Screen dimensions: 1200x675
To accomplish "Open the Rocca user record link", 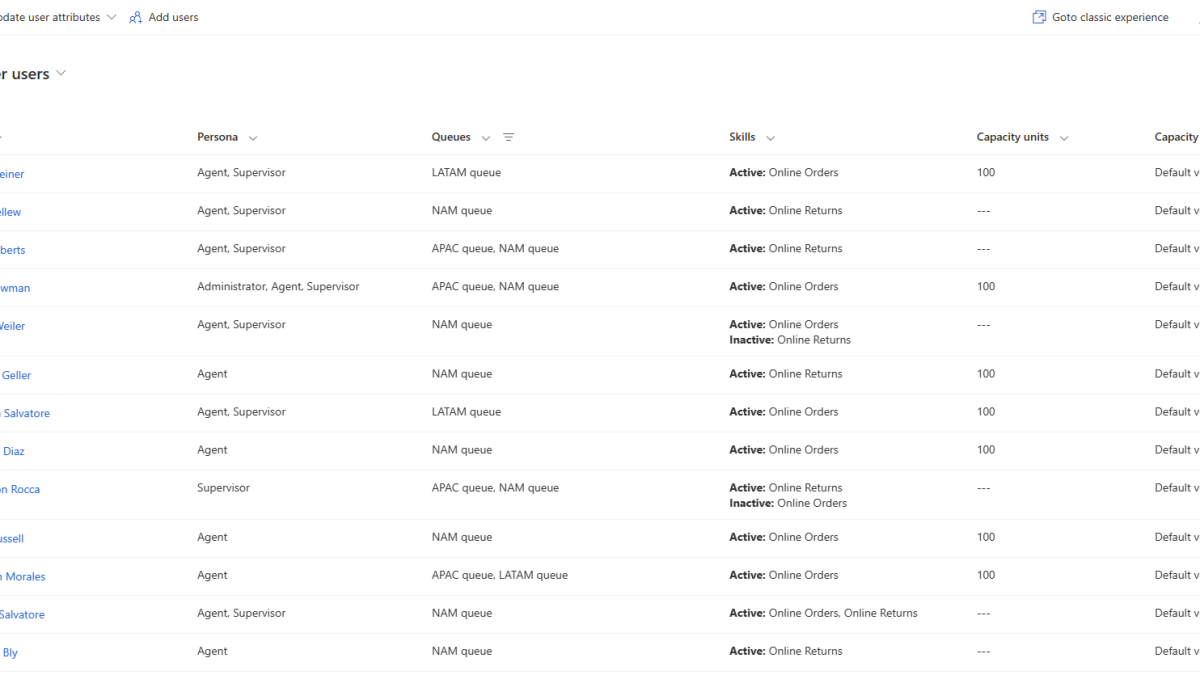I will (x=20, y=489).
